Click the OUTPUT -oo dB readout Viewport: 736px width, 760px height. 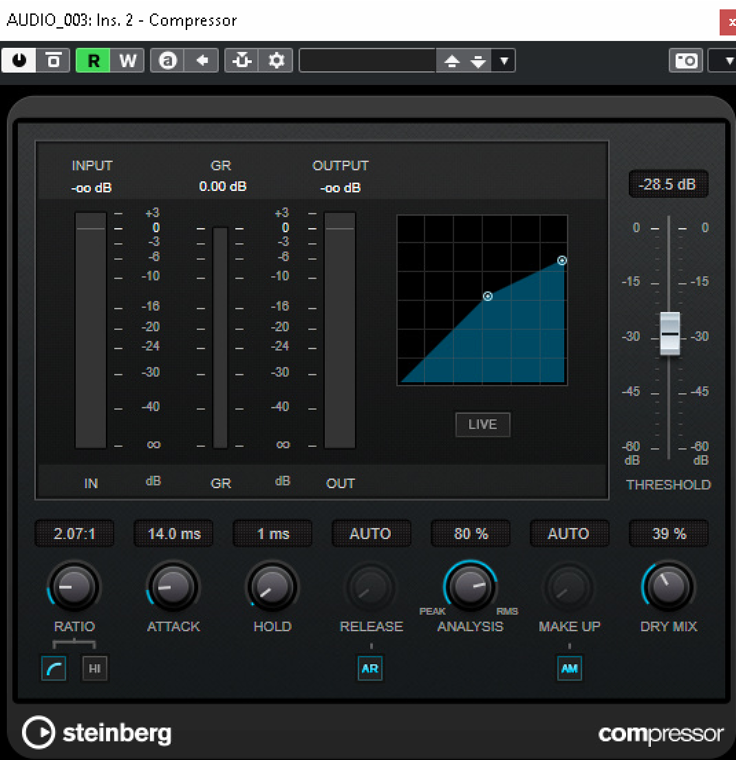340,188
